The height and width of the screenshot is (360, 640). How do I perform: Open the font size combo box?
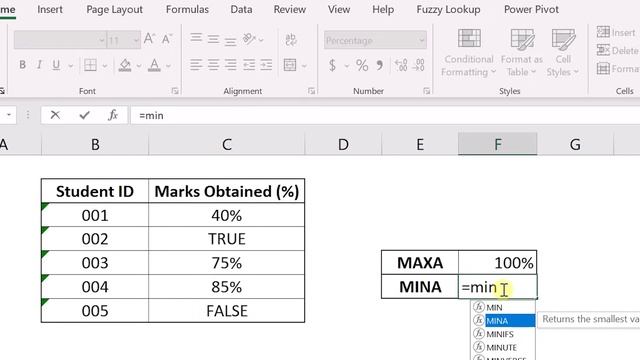pyautogui.click(x=123, y=40)
